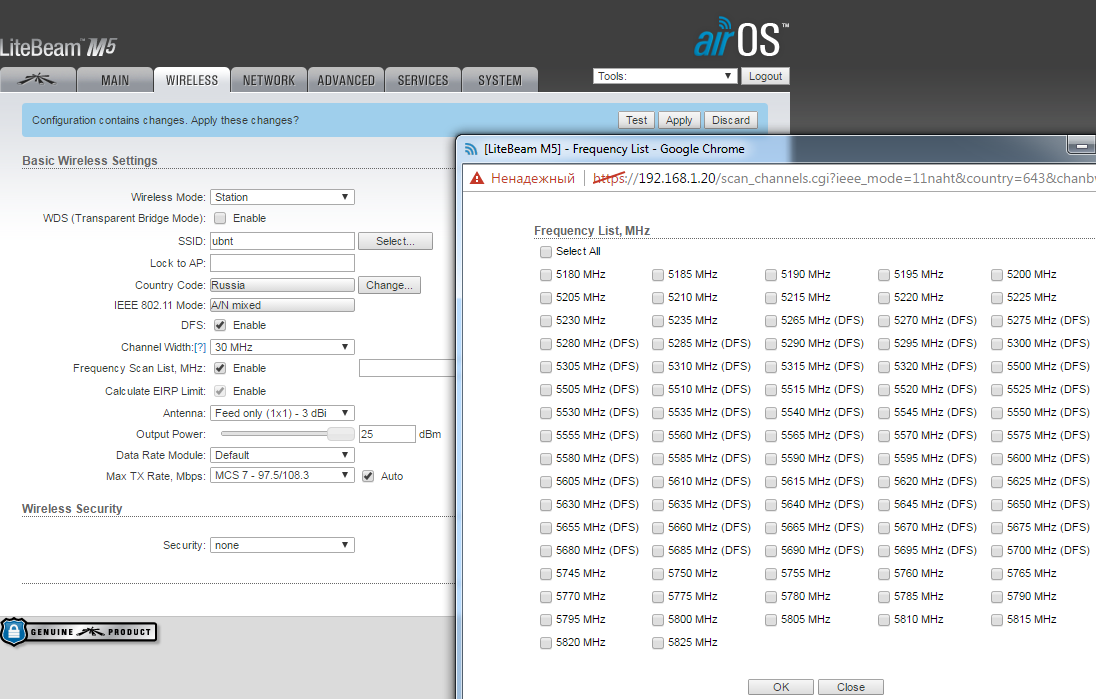Click the Genuine Product badge
The width and height of the screenshot is (1096, 699).
pyautogui.click(x=79, y=632)
